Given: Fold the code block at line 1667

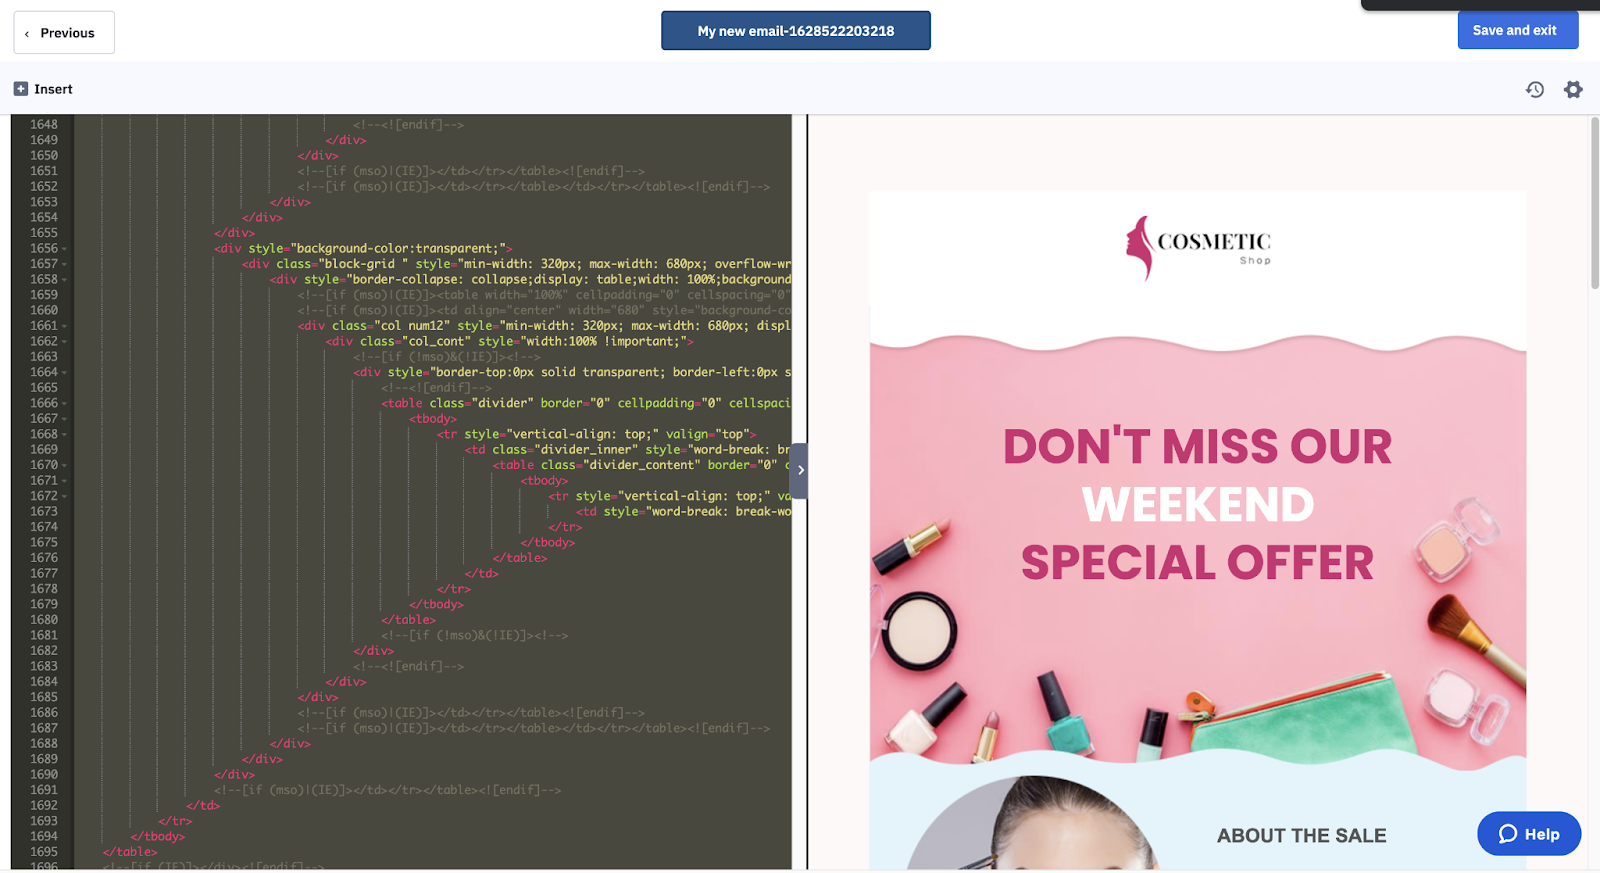Looking at the screenshot, I should click(x=65, y=419).
